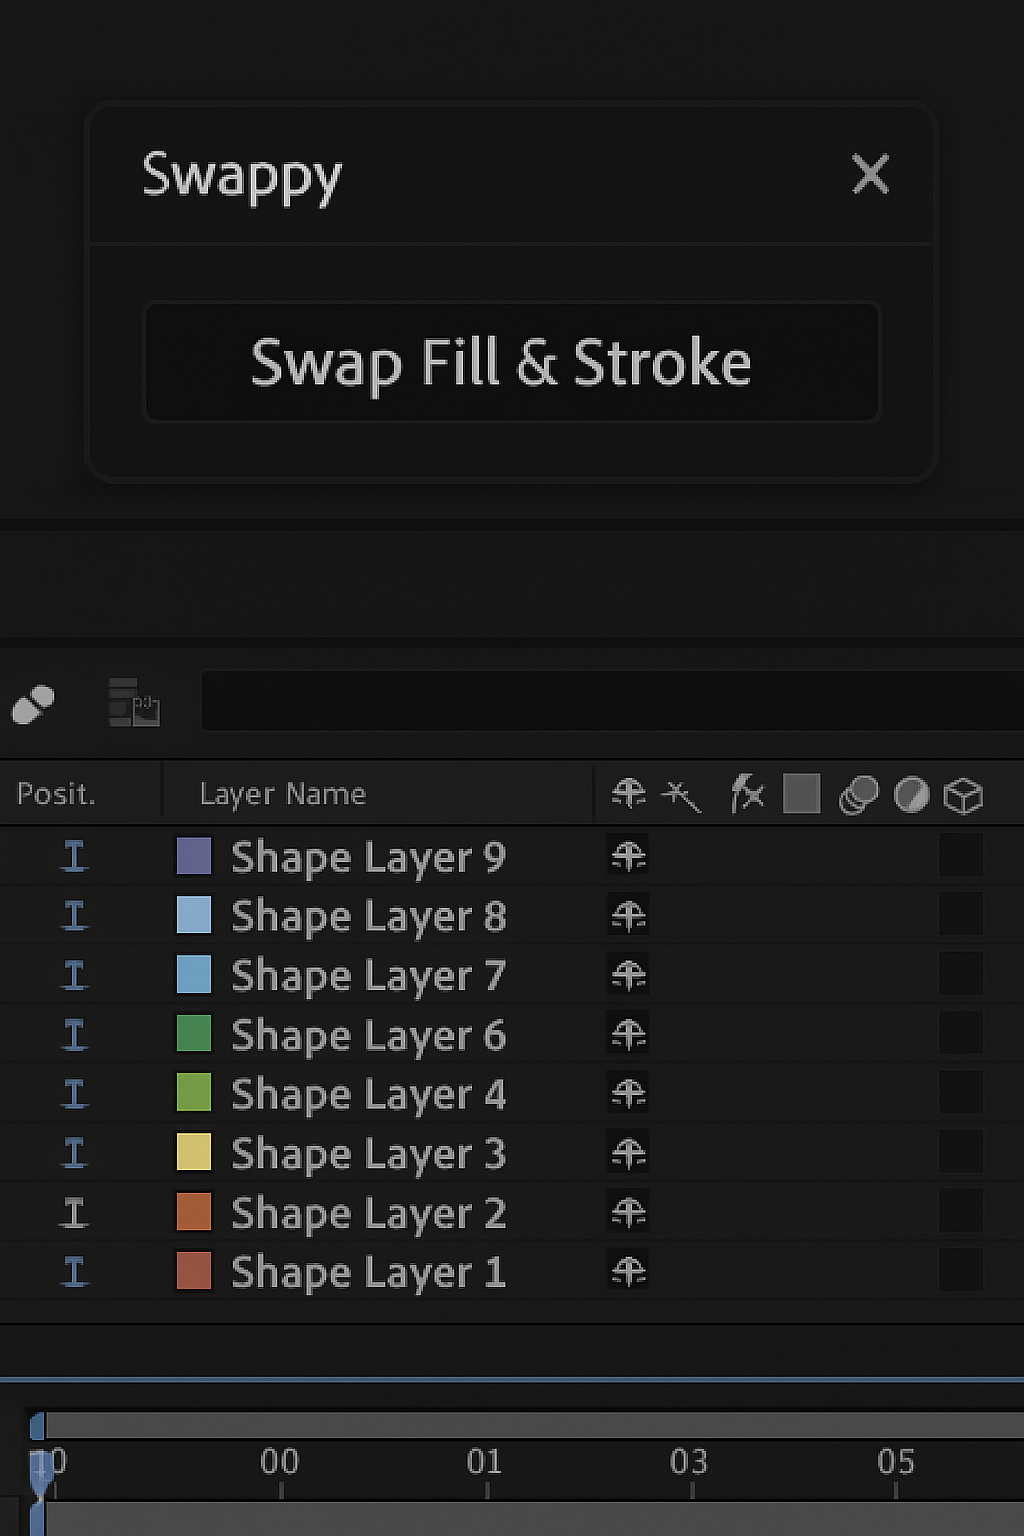Screen dimensions: 1024x1536
Task: Click the frame blending column header icon
Action: (x=801, y=794)
